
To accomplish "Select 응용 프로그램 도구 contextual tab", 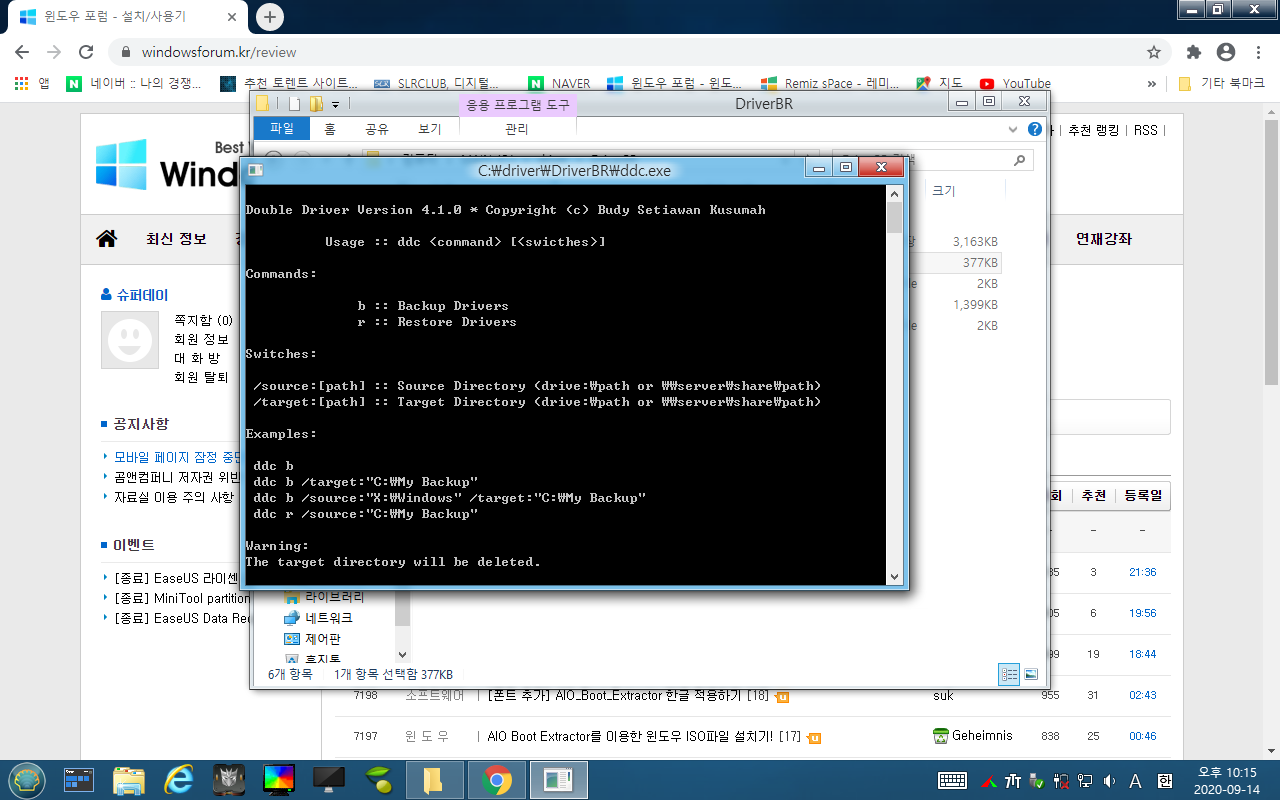I will point(517,104).
